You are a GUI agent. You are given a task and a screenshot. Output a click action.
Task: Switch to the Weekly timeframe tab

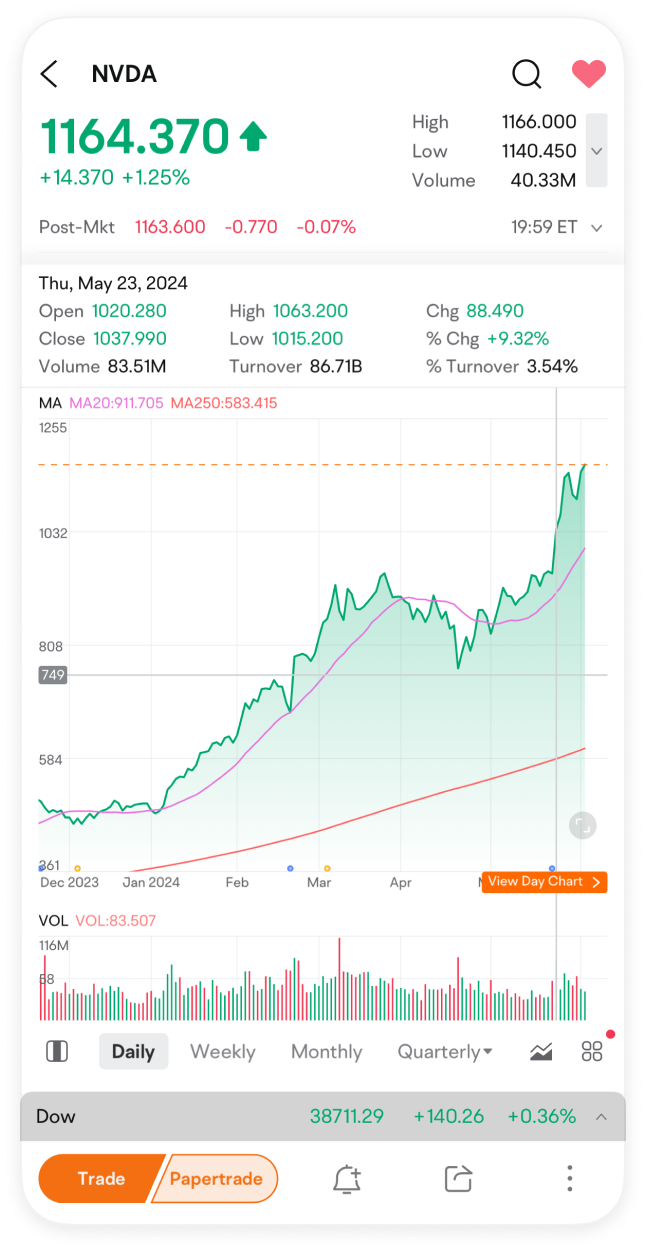click(222, 1051)
